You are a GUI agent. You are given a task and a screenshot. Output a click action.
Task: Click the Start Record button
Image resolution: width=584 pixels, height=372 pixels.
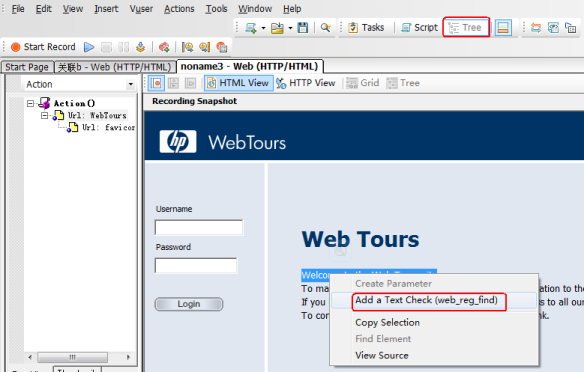pos(43,47)
